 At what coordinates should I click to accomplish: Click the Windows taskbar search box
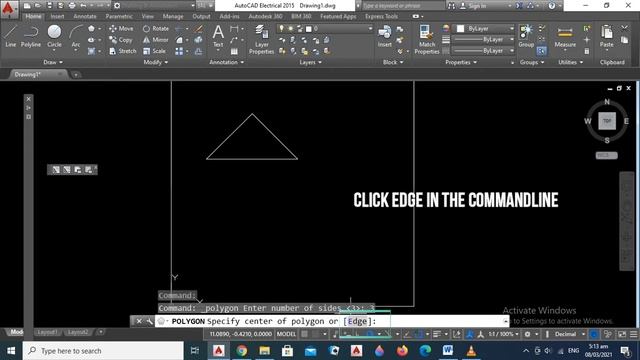pyautogui.click(x=103, y=351)
